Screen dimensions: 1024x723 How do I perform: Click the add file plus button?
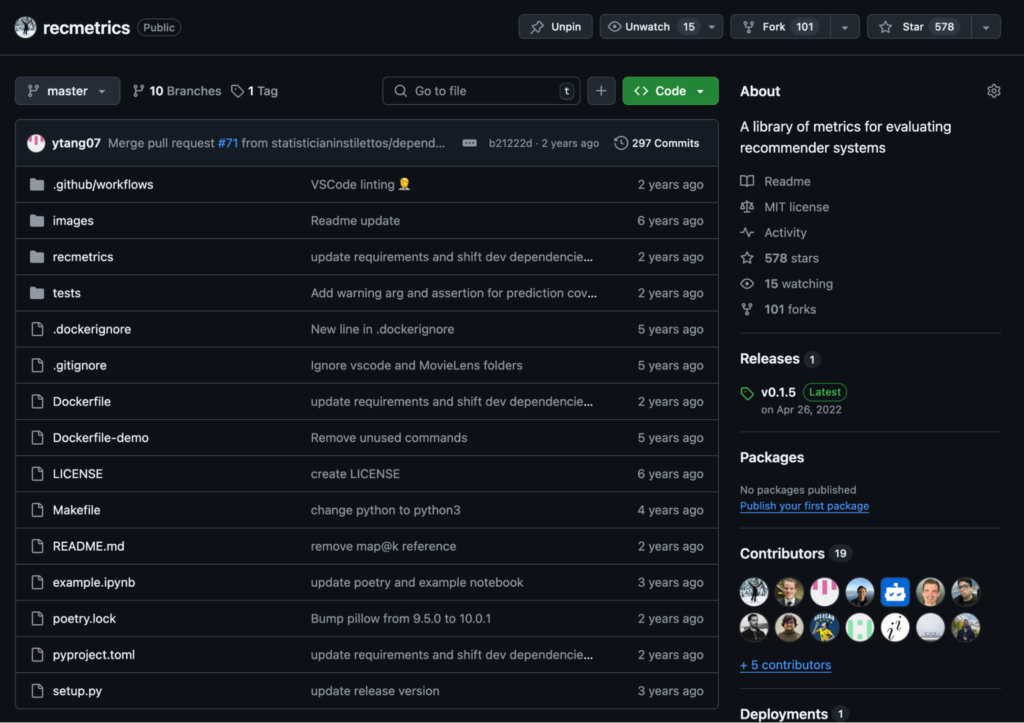click(601, 91)
